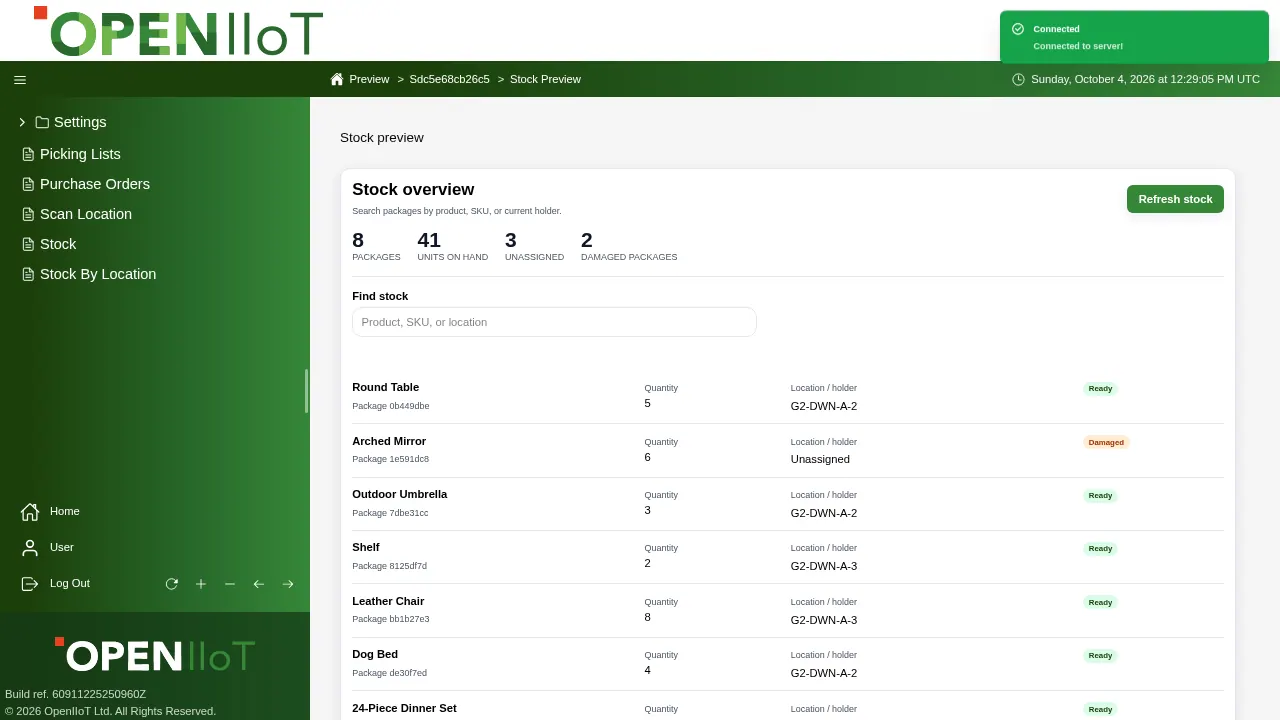This screenshot has height=720, width=1280.
Task: Click the Round Table product name
Action: pos(385,387)
